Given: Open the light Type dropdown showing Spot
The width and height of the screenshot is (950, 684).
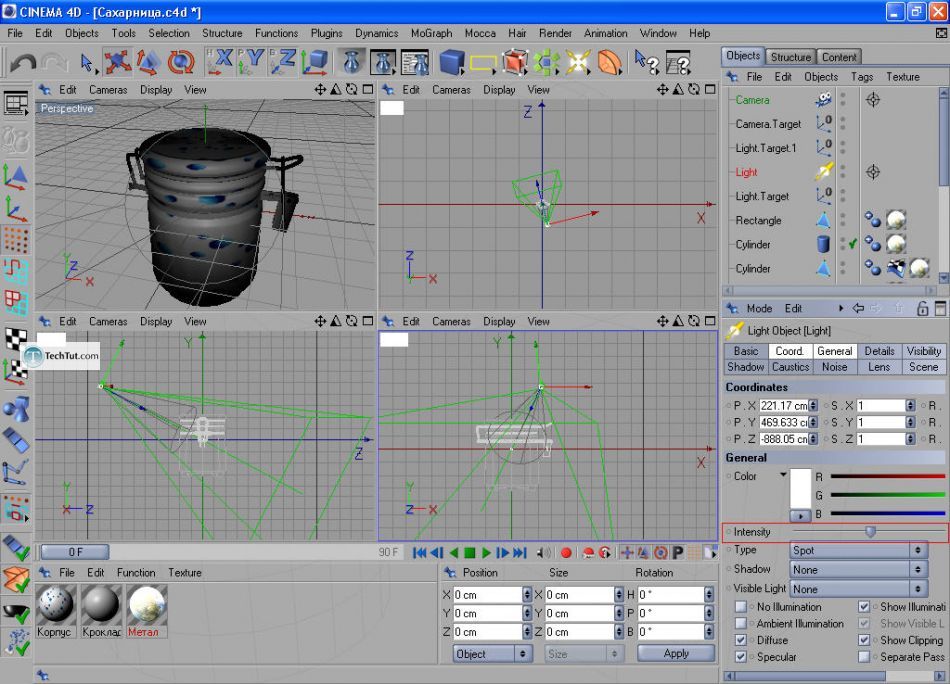Looking at the screenshot, I should point(857,550).
